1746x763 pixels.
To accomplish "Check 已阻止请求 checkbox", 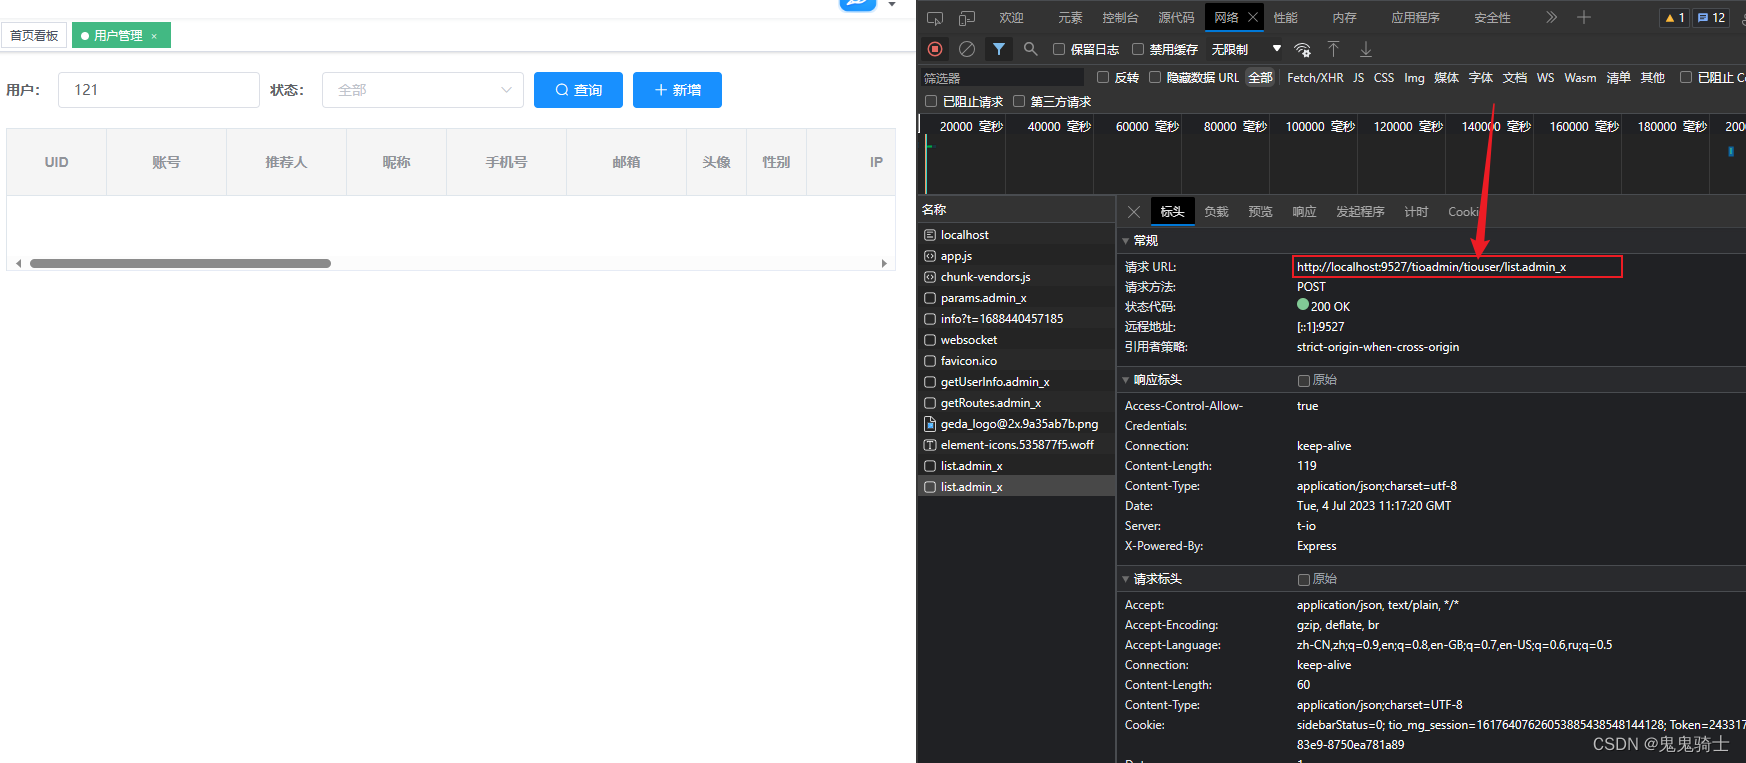I will [931, 101].
